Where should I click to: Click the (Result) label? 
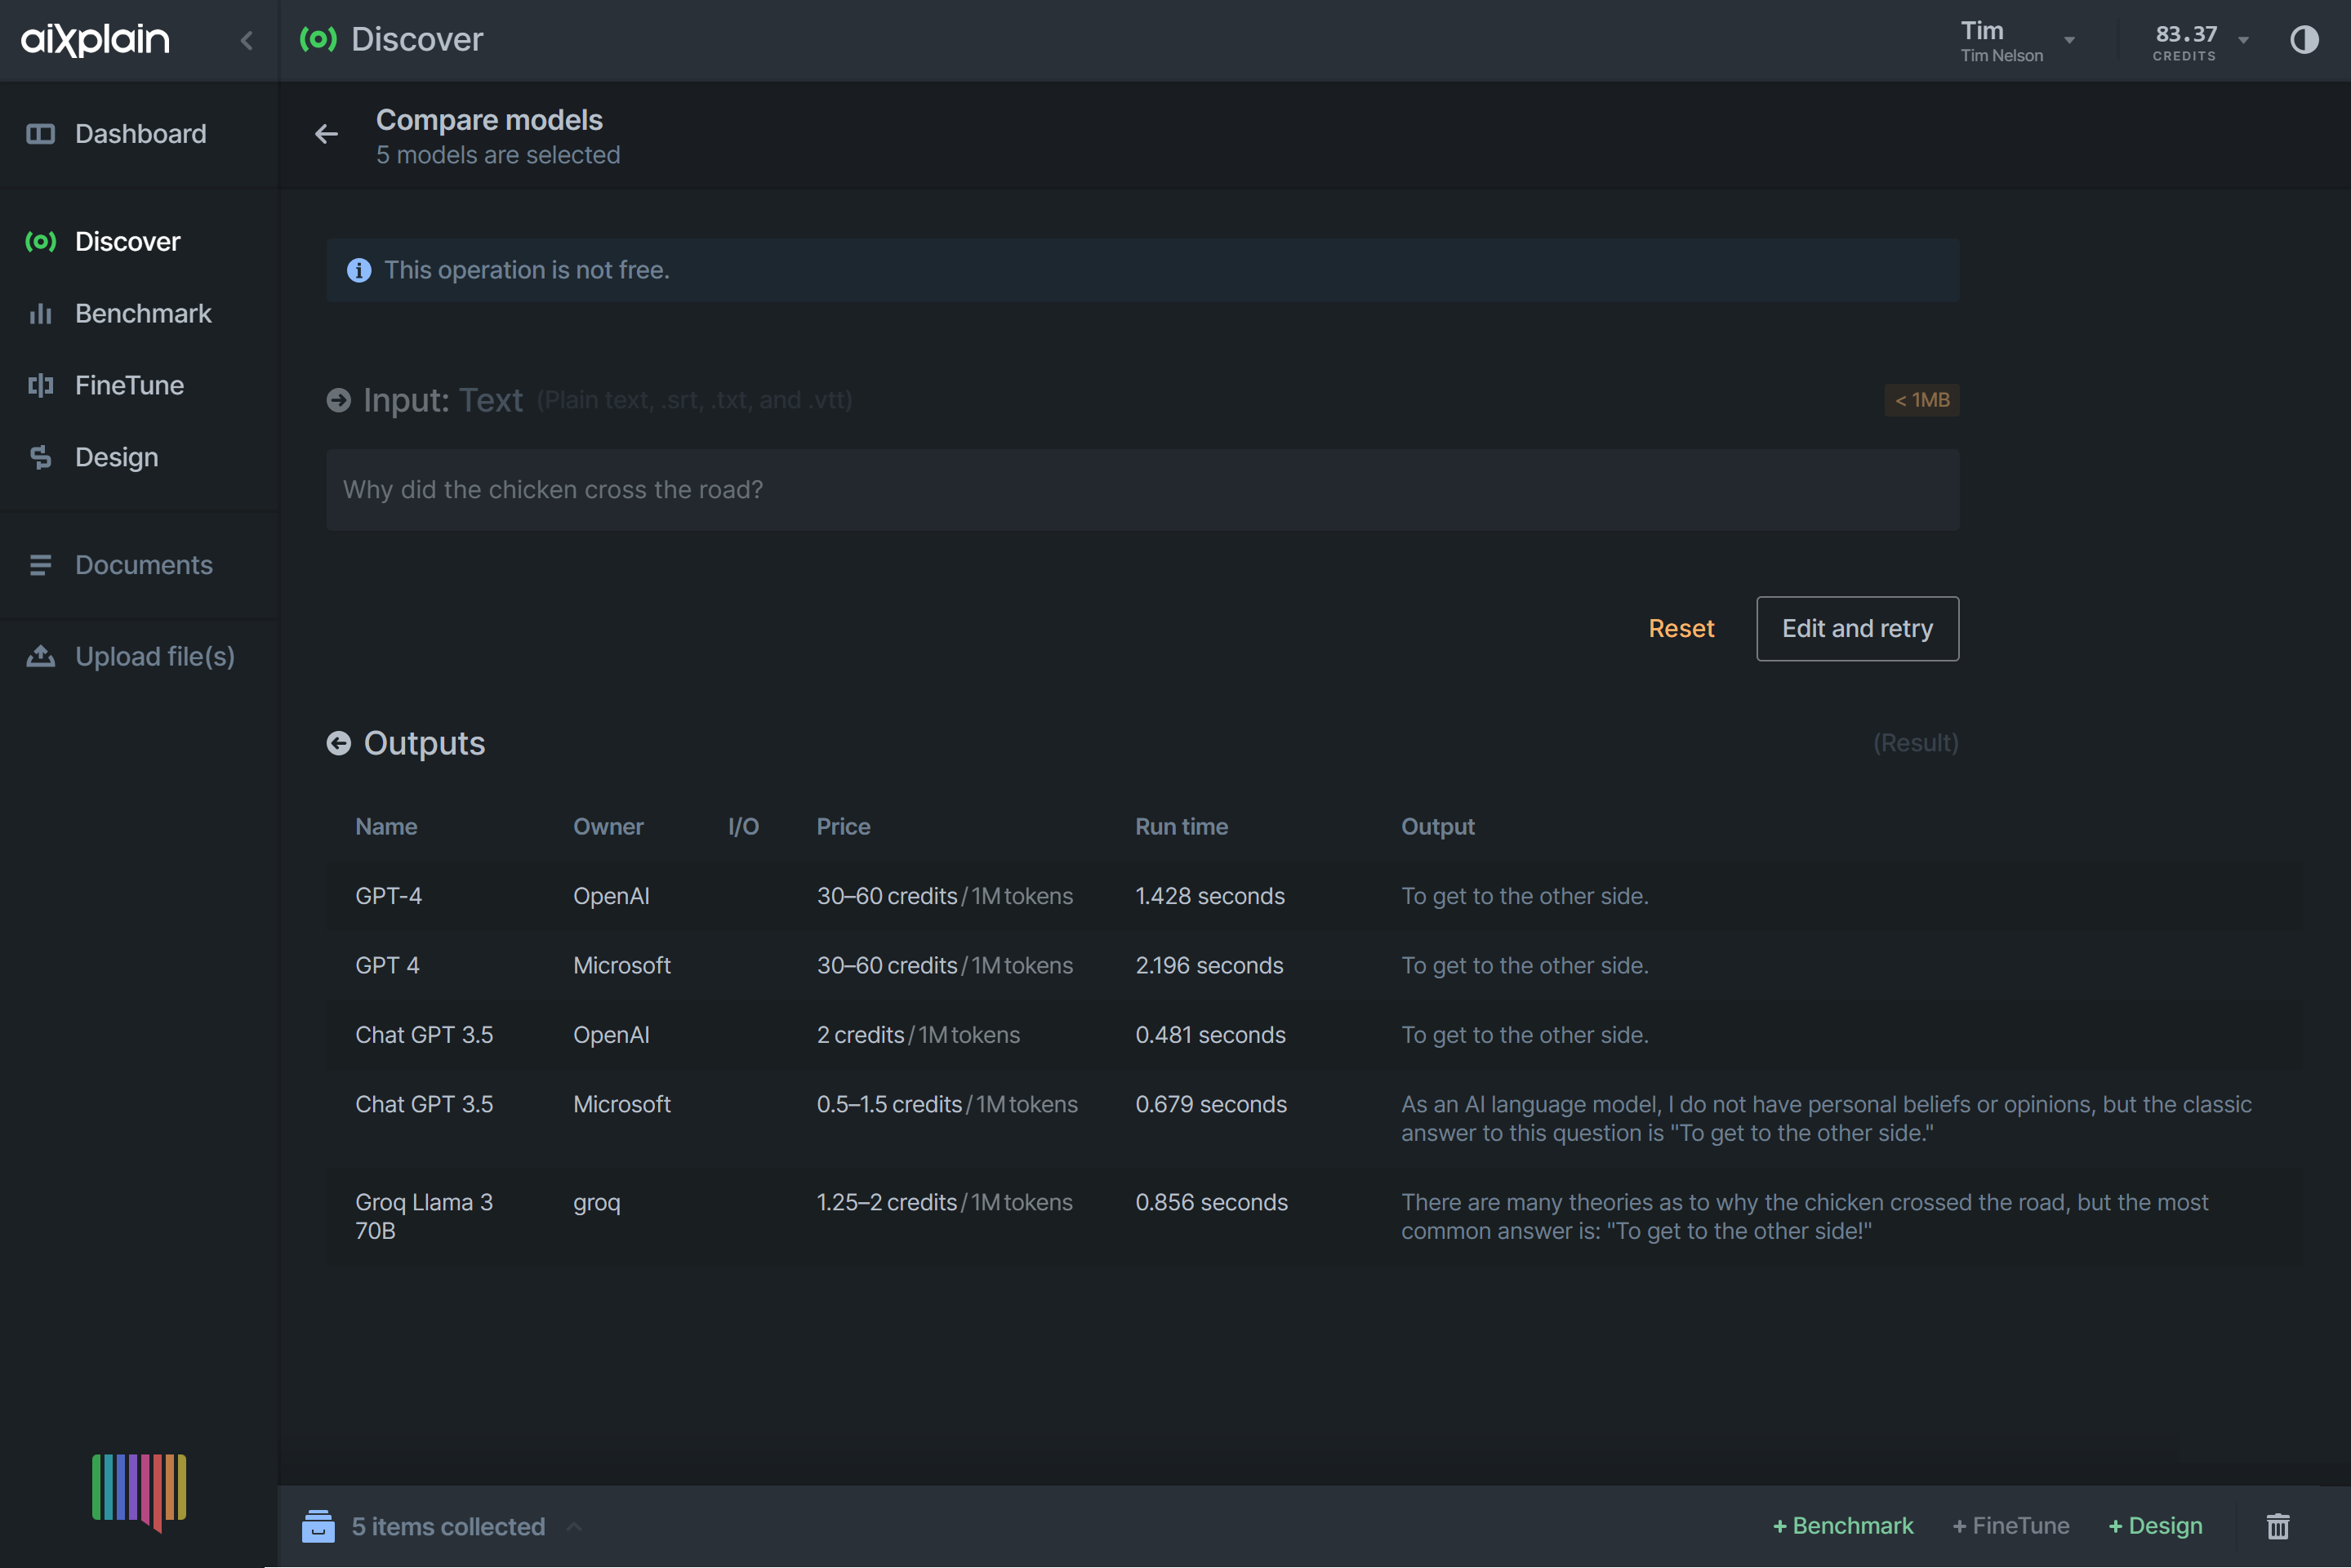point(1915,743)
